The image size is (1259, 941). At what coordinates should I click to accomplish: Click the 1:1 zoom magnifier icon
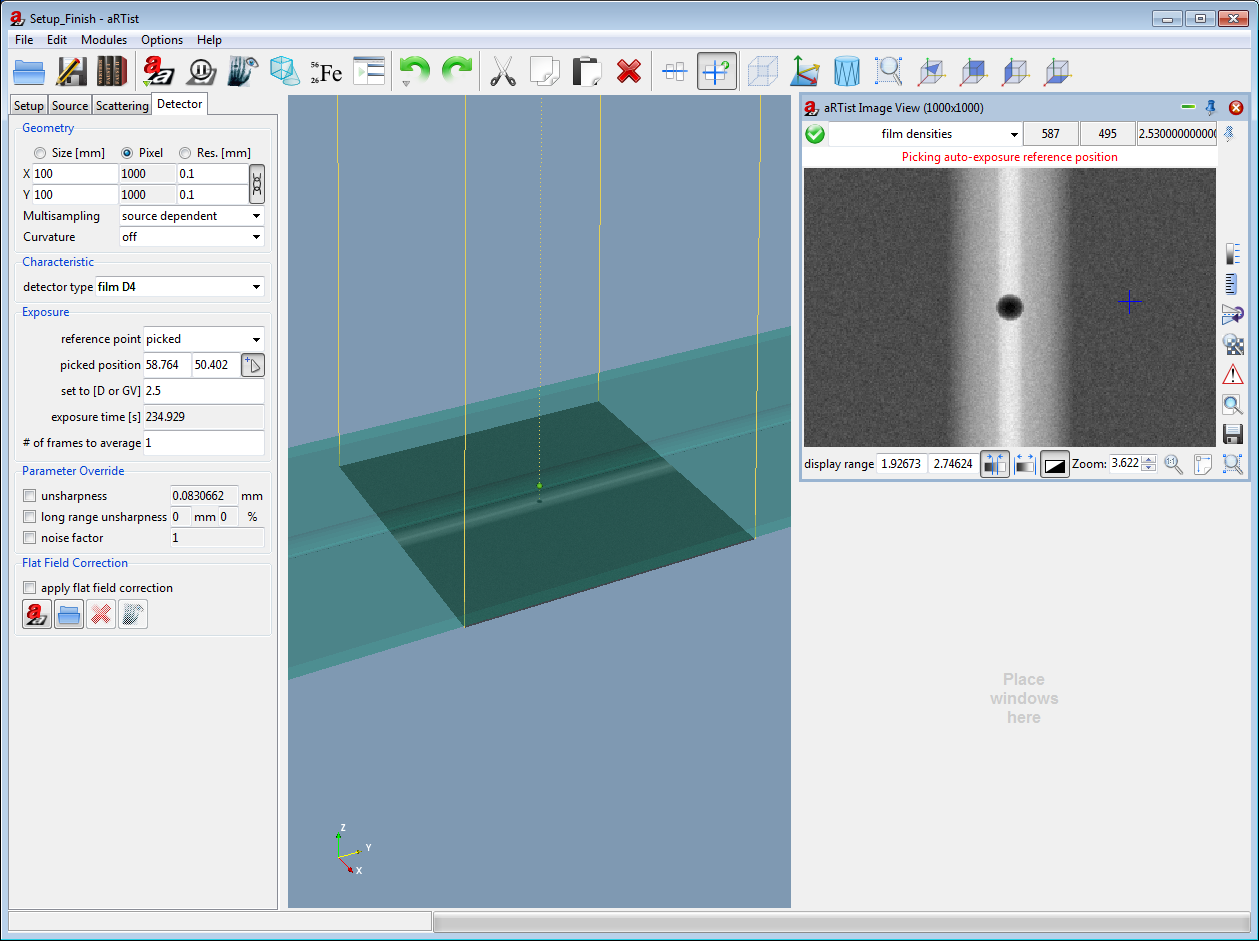[x=1173, y=464]
